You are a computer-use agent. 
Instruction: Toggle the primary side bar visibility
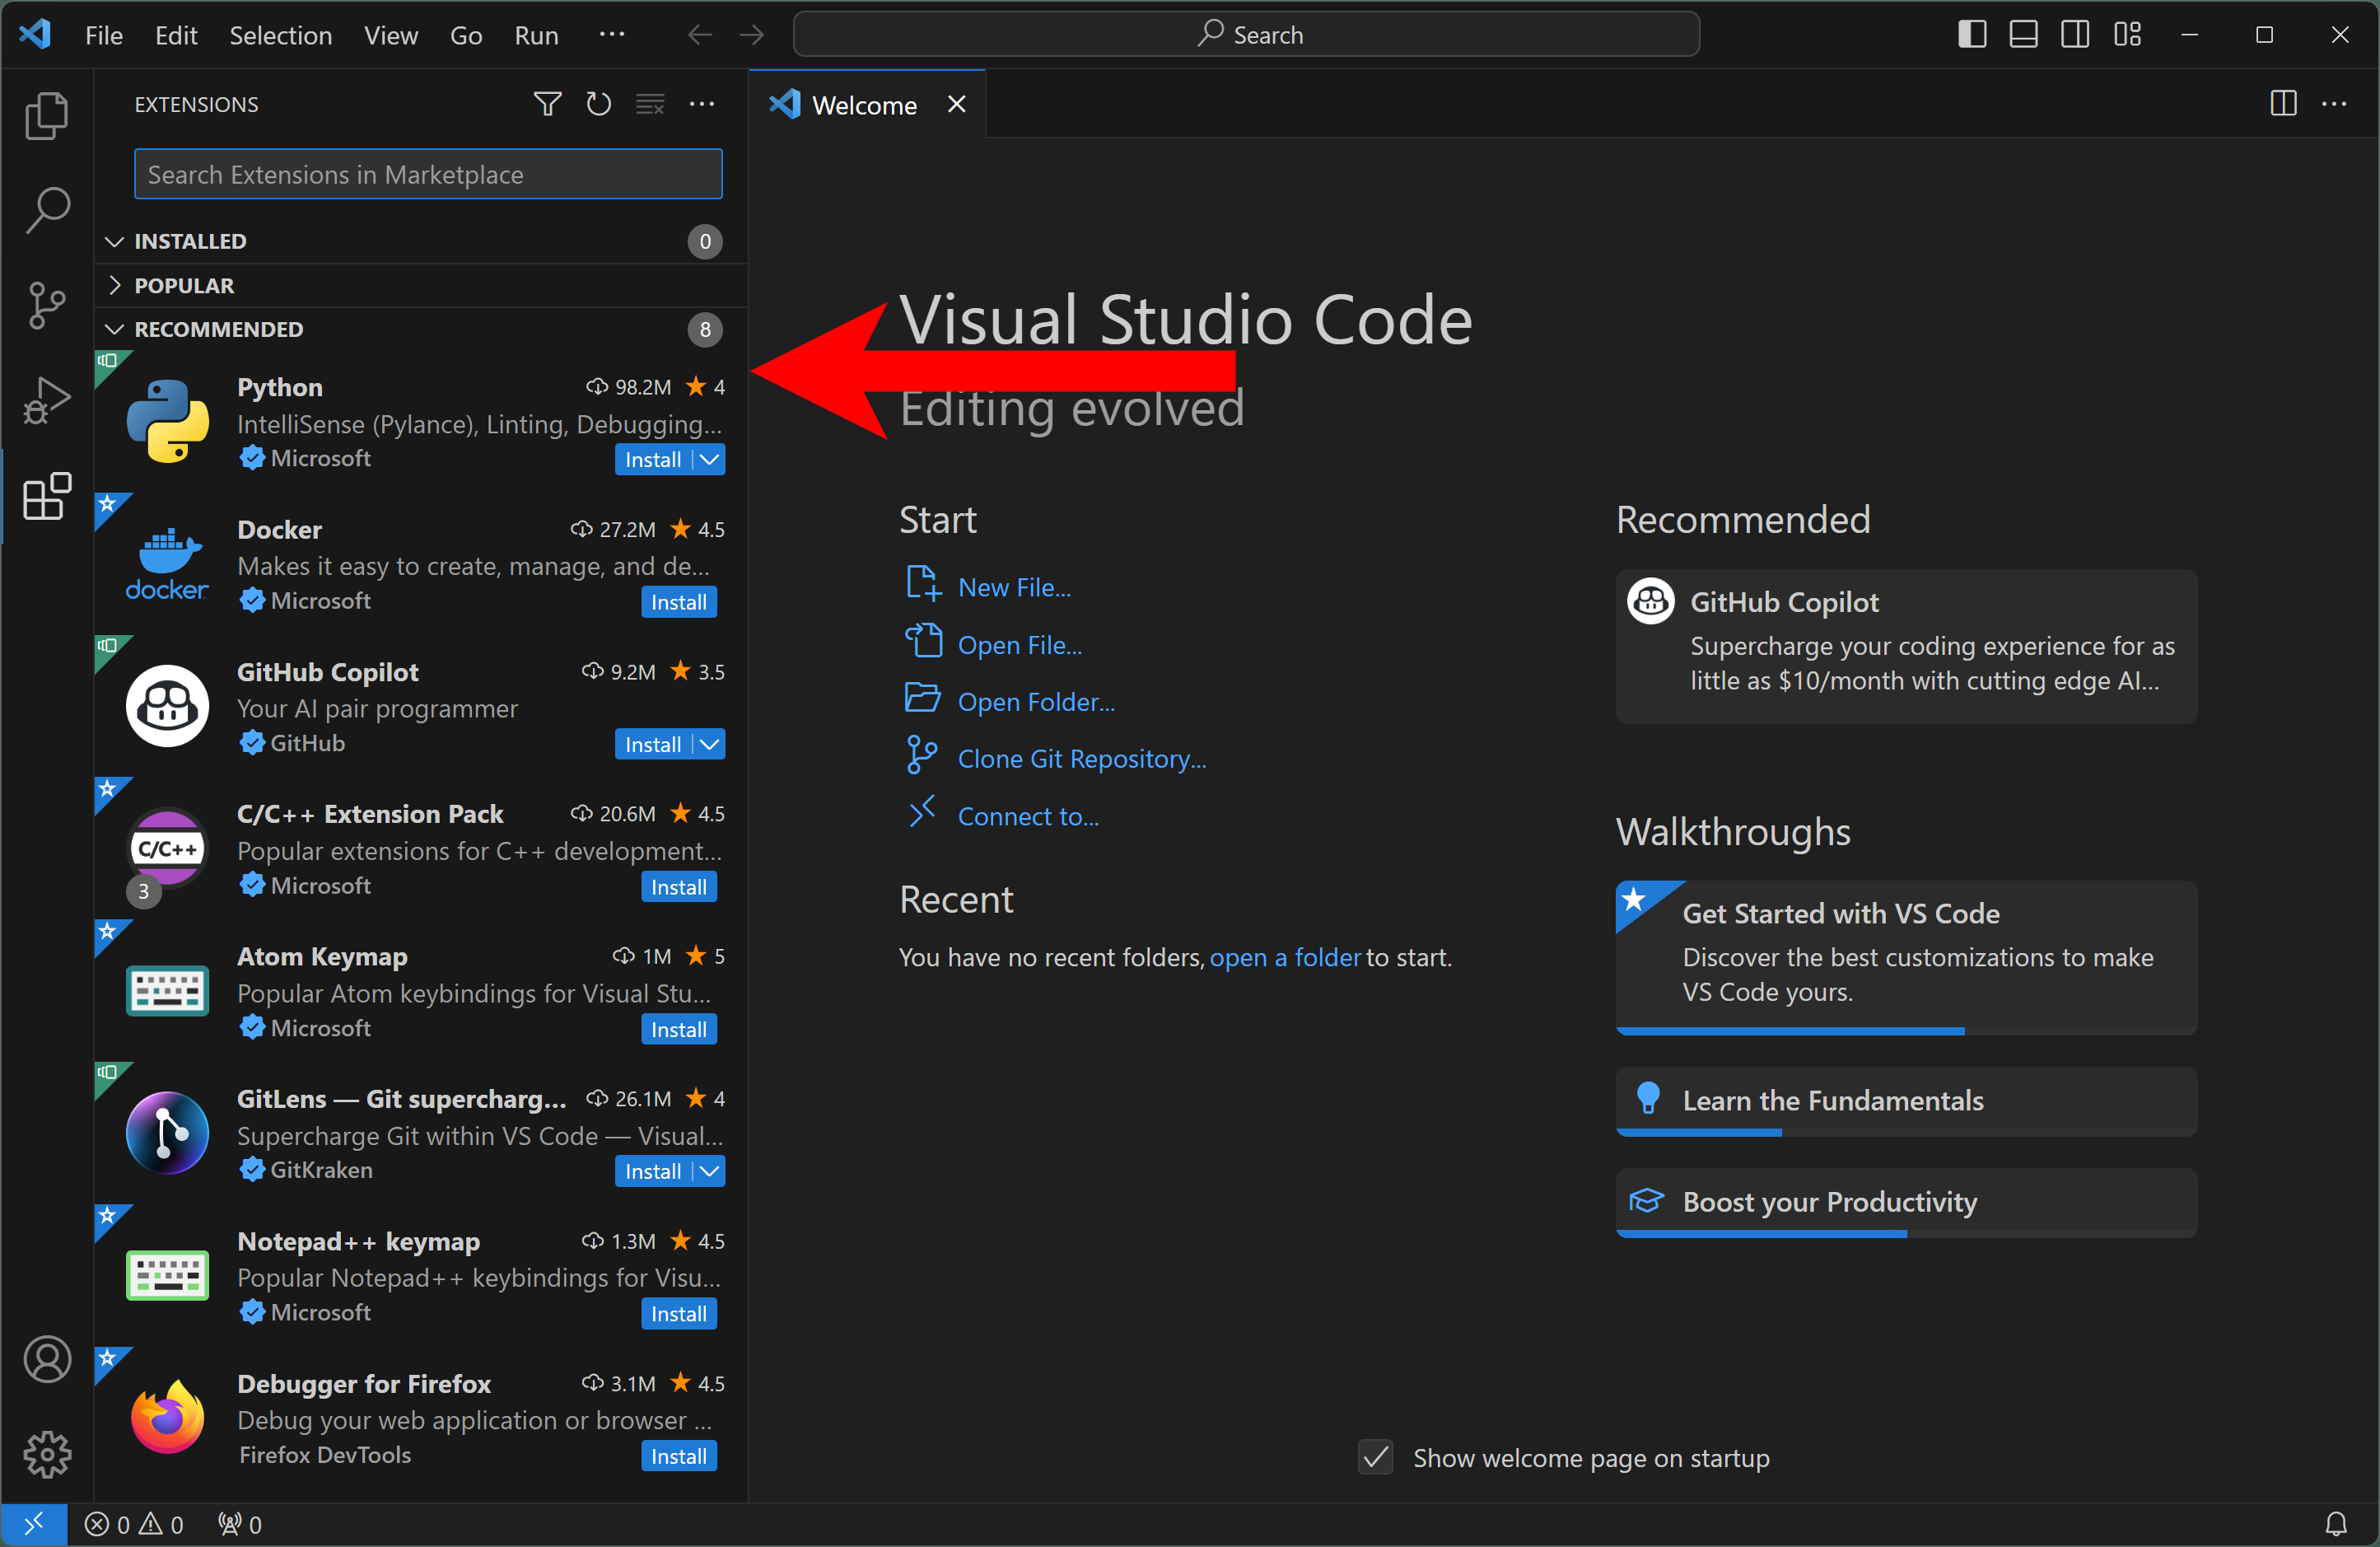tap(1972, 35)
